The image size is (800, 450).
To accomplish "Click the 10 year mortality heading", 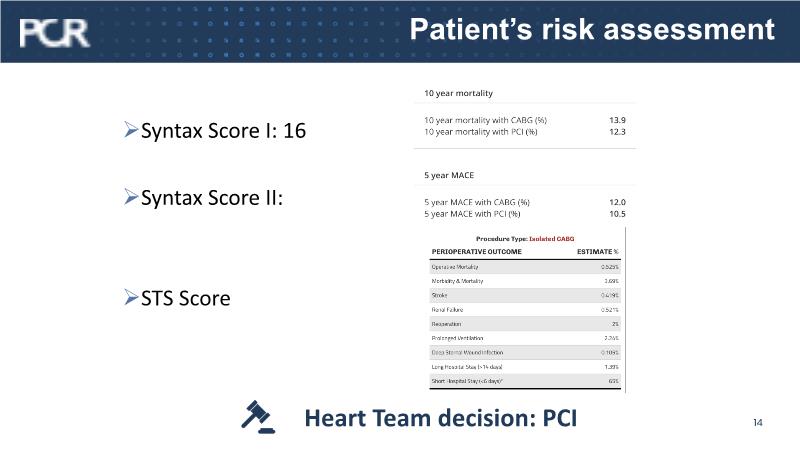I will pos(459,93).
